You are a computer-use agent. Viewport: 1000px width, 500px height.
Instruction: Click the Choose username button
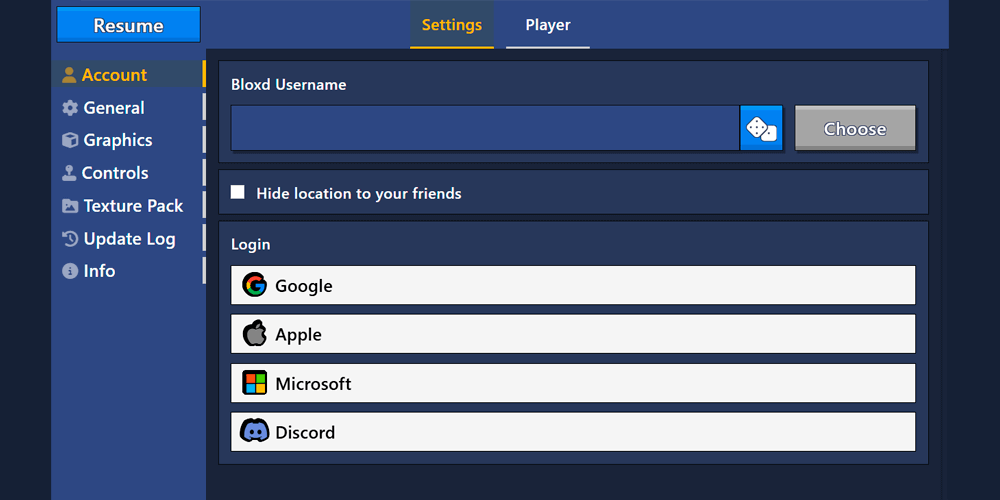[855, 129]
